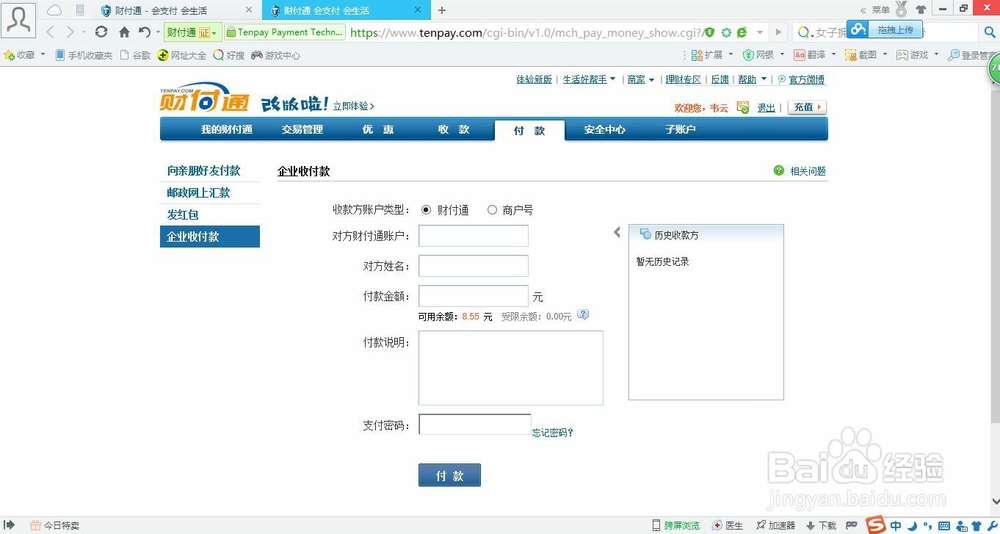Click the moon icon in Sogou input bar

click(913, 526)
